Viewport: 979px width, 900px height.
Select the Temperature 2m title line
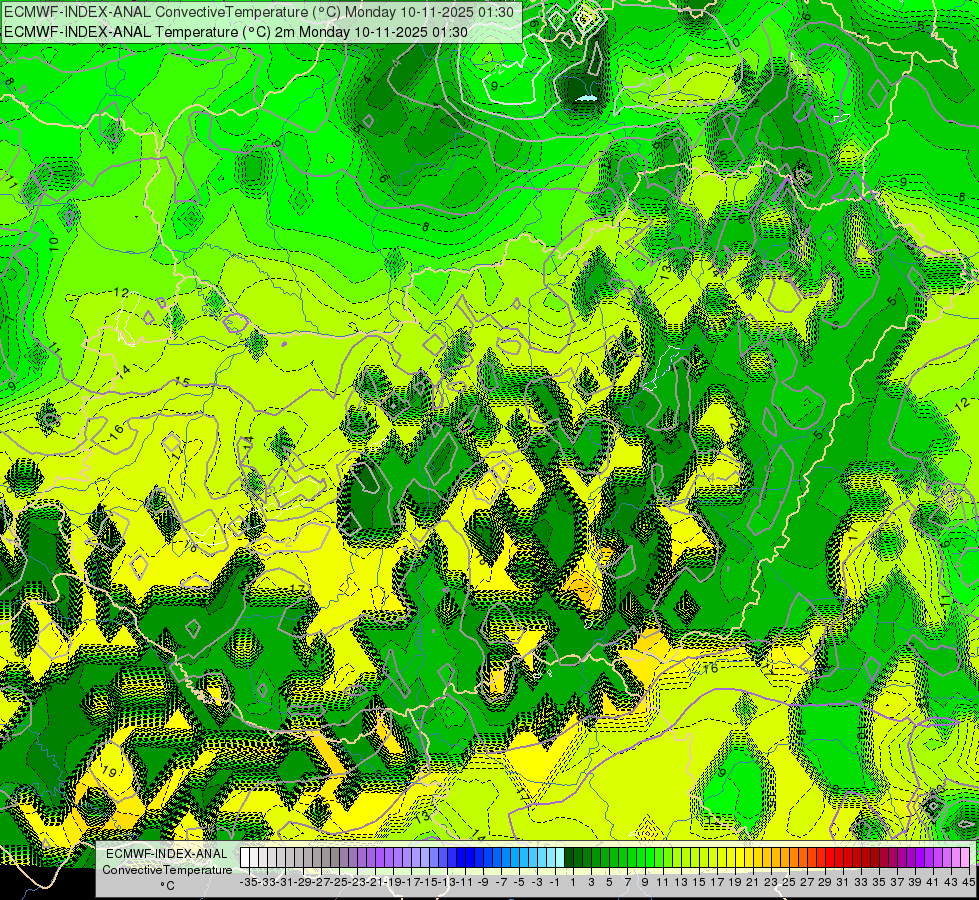click(x=236, y=32)
